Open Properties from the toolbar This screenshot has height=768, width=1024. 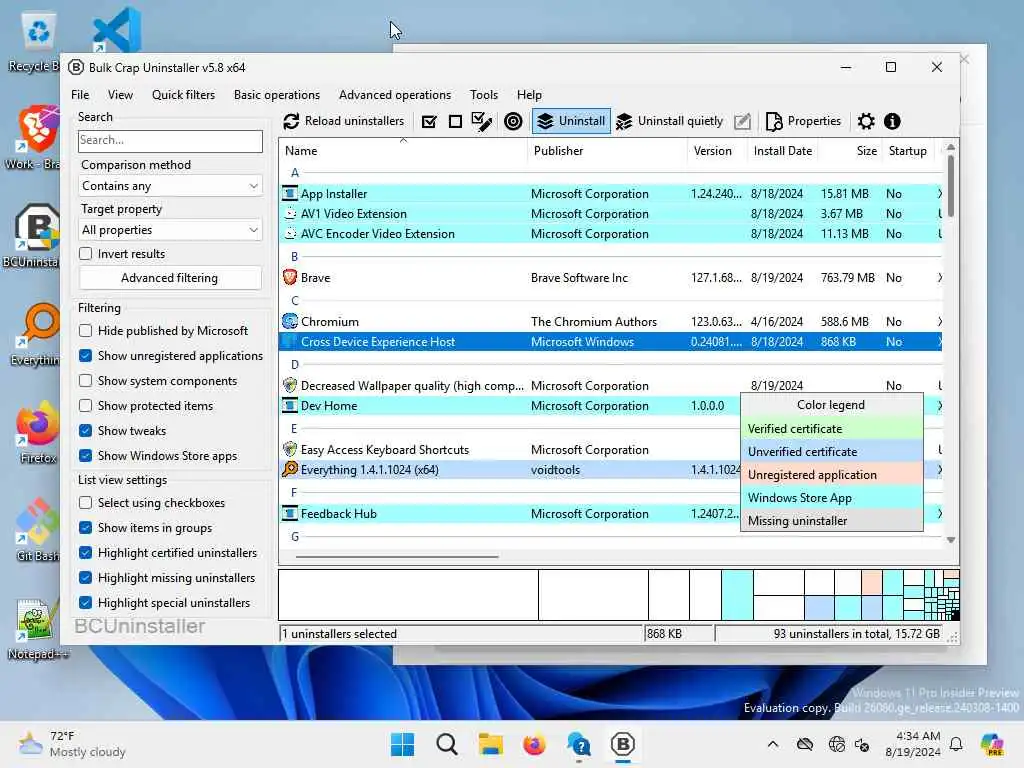[x=803, y=121]
